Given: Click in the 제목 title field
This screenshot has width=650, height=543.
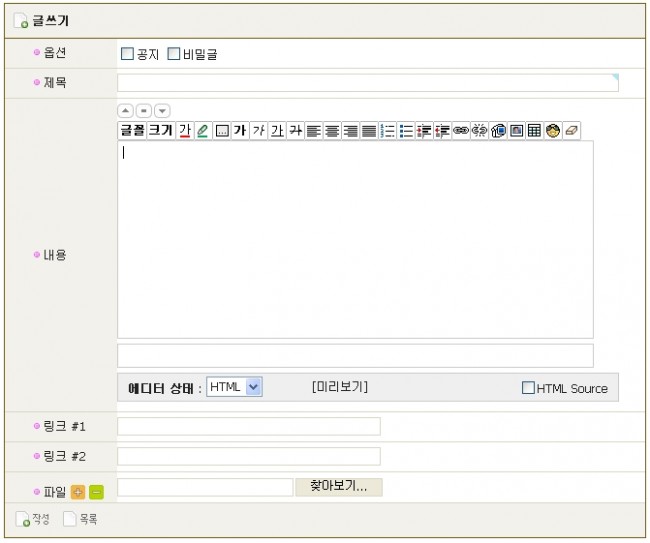Looking at the screenshot, I should tap(368, 83).
